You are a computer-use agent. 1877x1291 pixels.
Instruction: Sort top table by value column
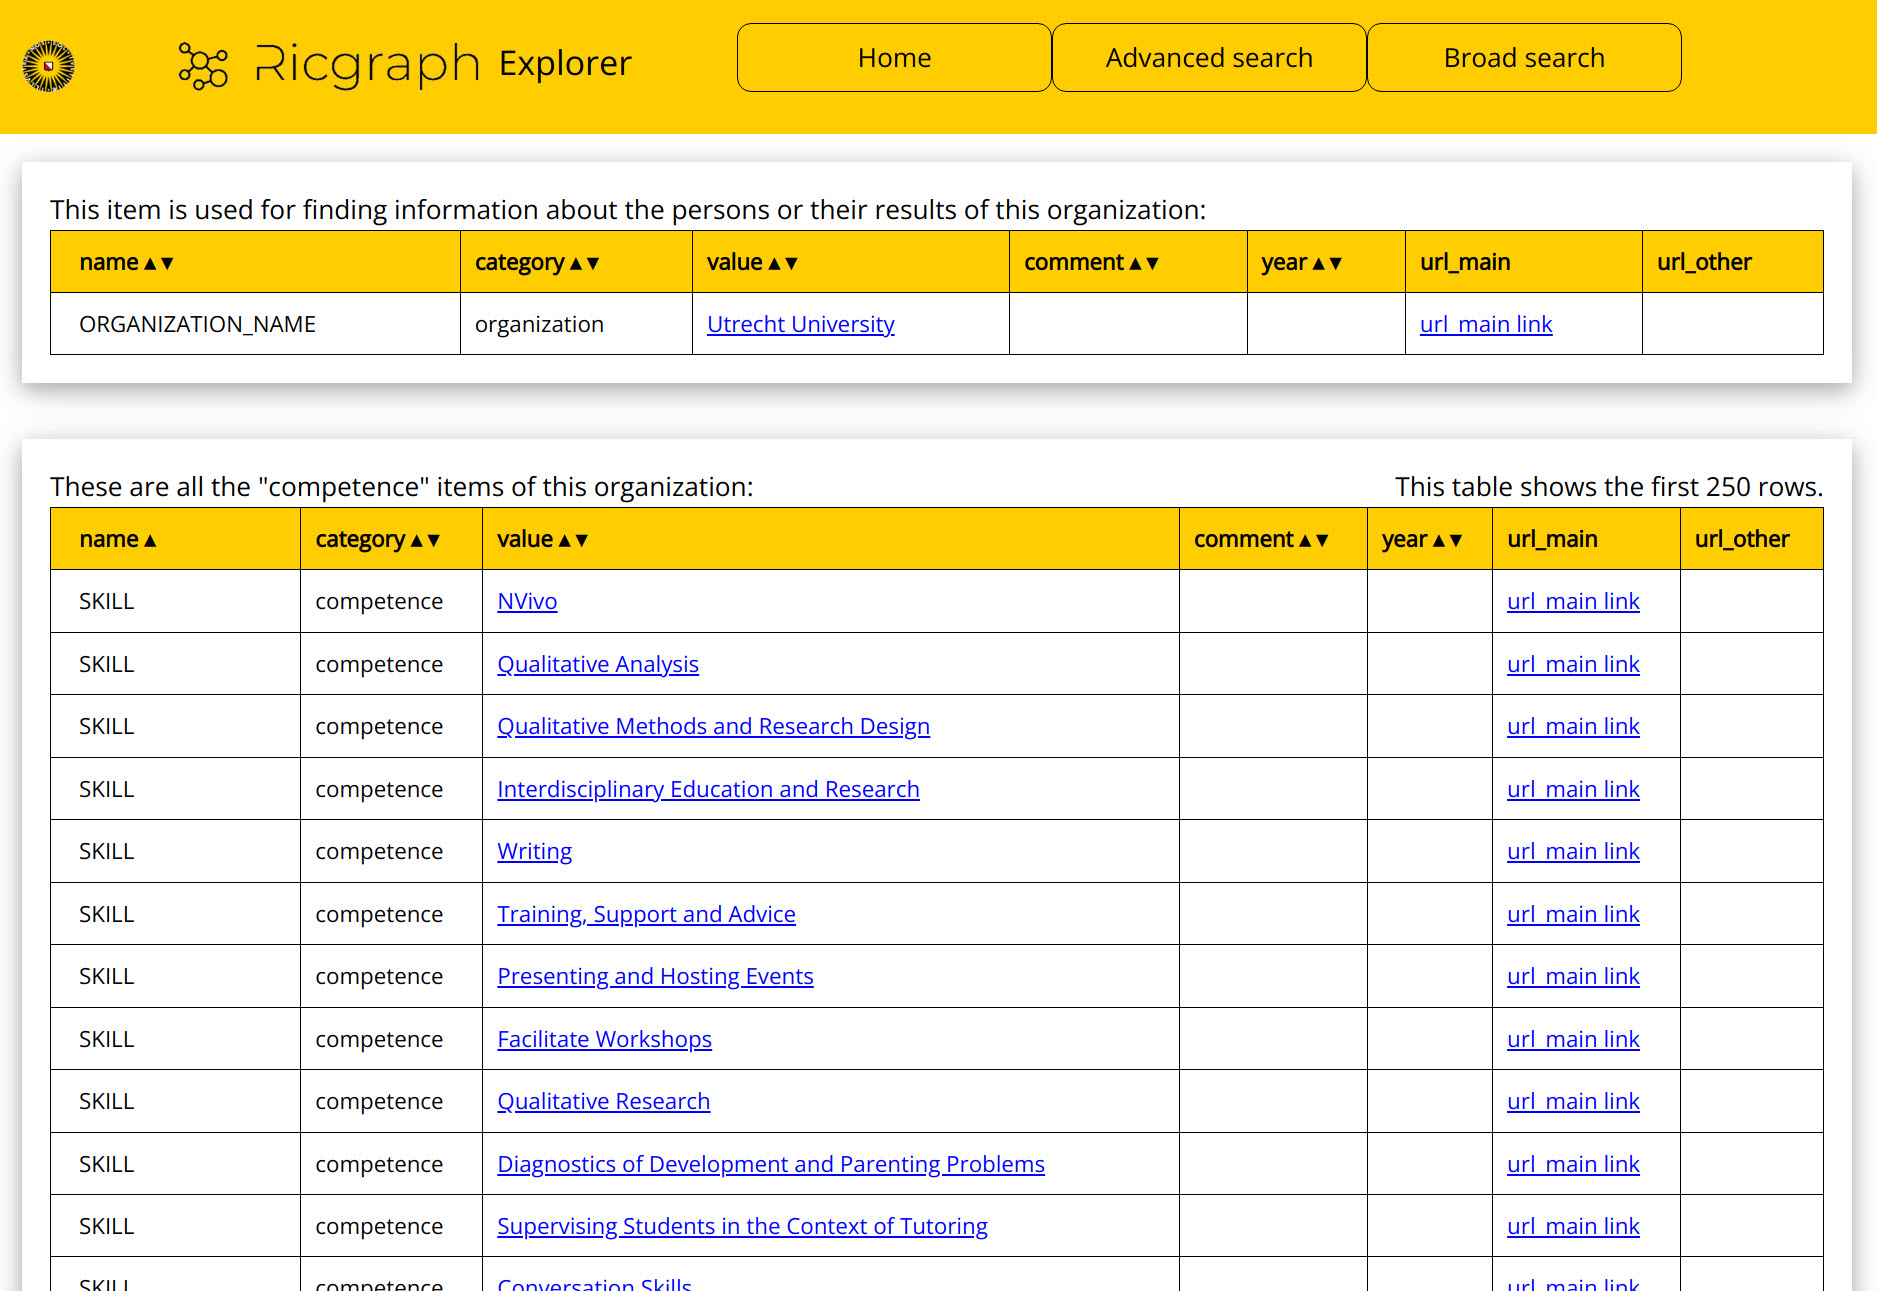tap(752, 262)
